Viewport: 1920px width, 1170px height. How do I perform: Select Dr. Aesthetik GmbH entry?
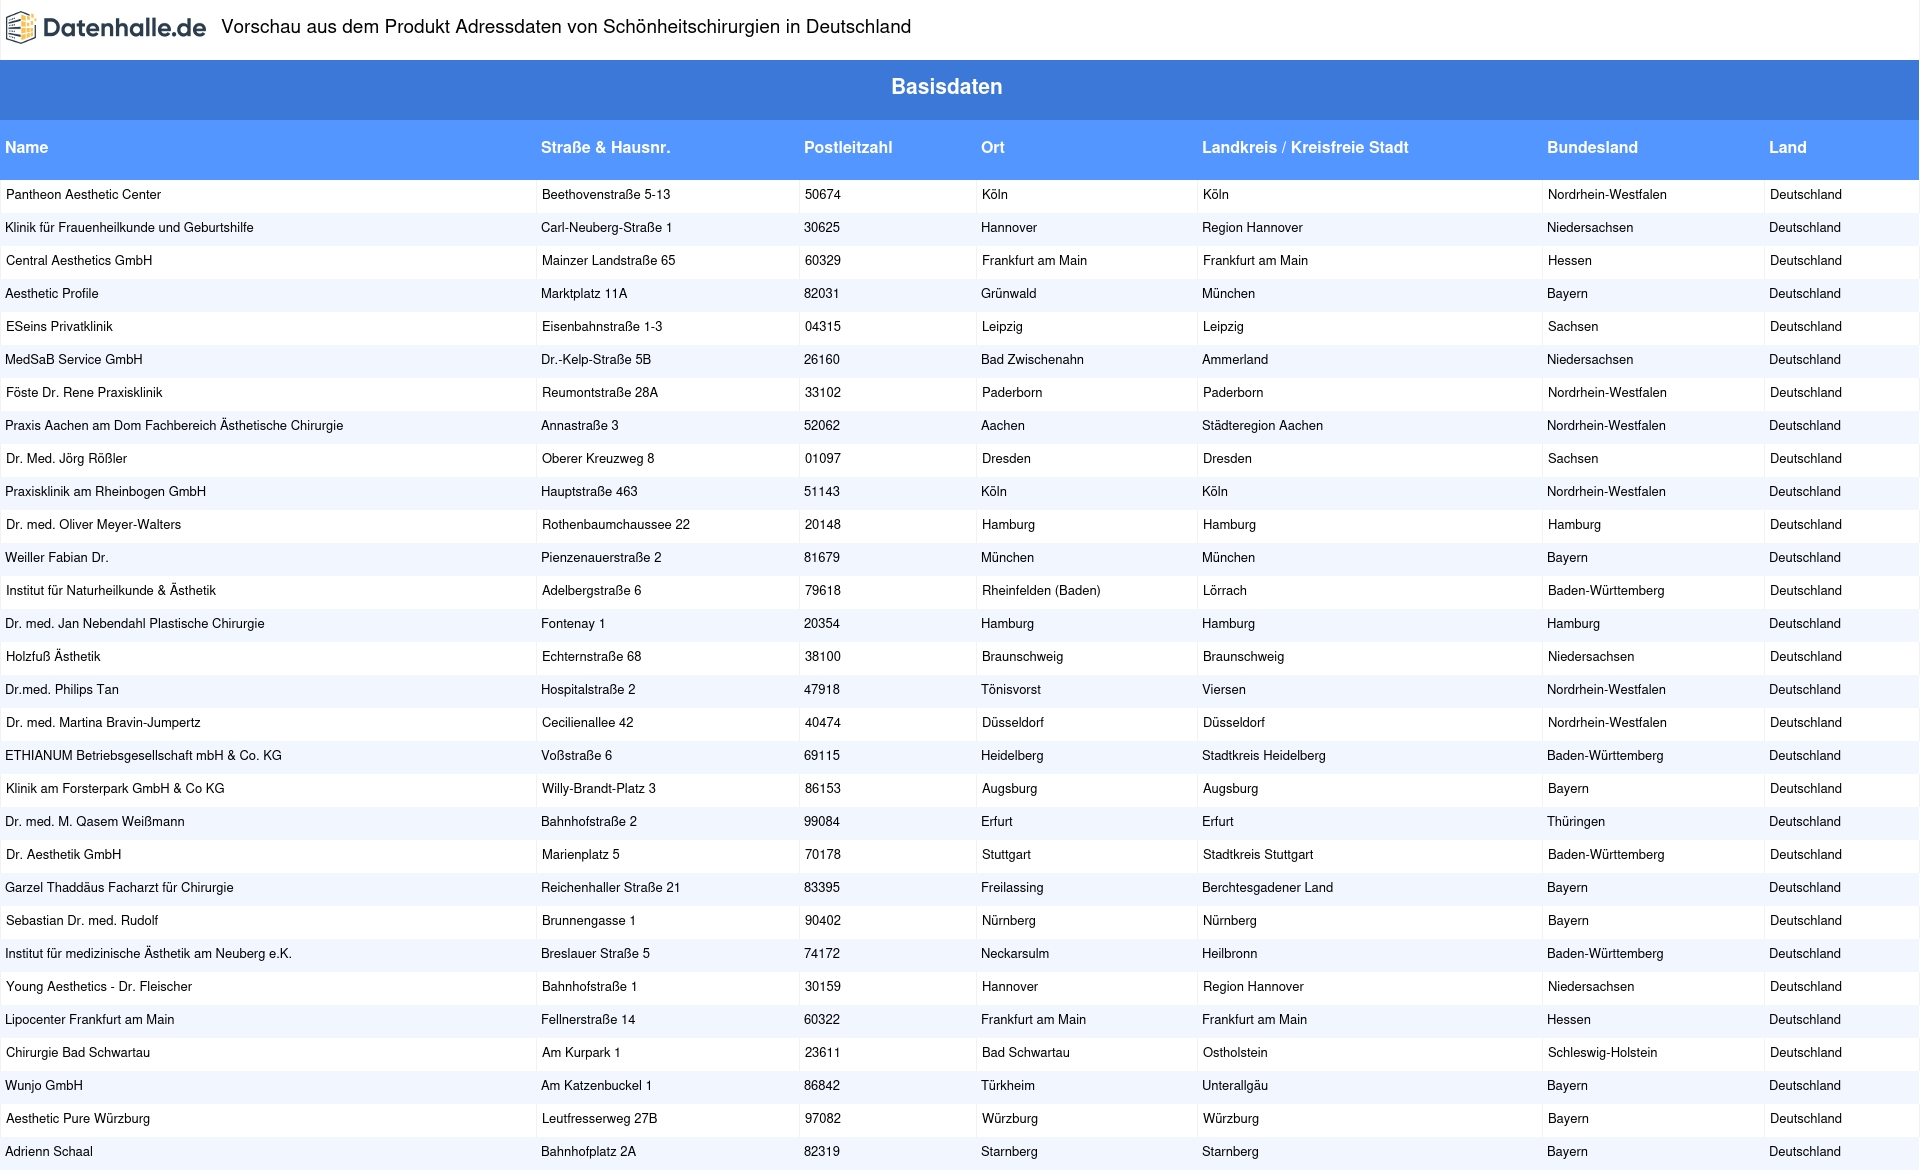(x=63, y=854)
